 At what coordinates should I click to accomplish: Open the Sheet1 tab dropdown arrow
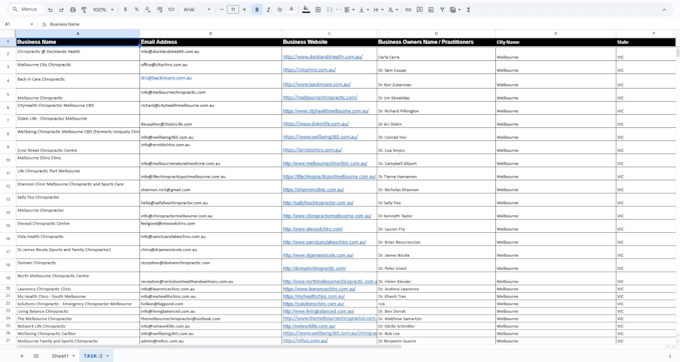pyautogui.click(x=73, y=356)
